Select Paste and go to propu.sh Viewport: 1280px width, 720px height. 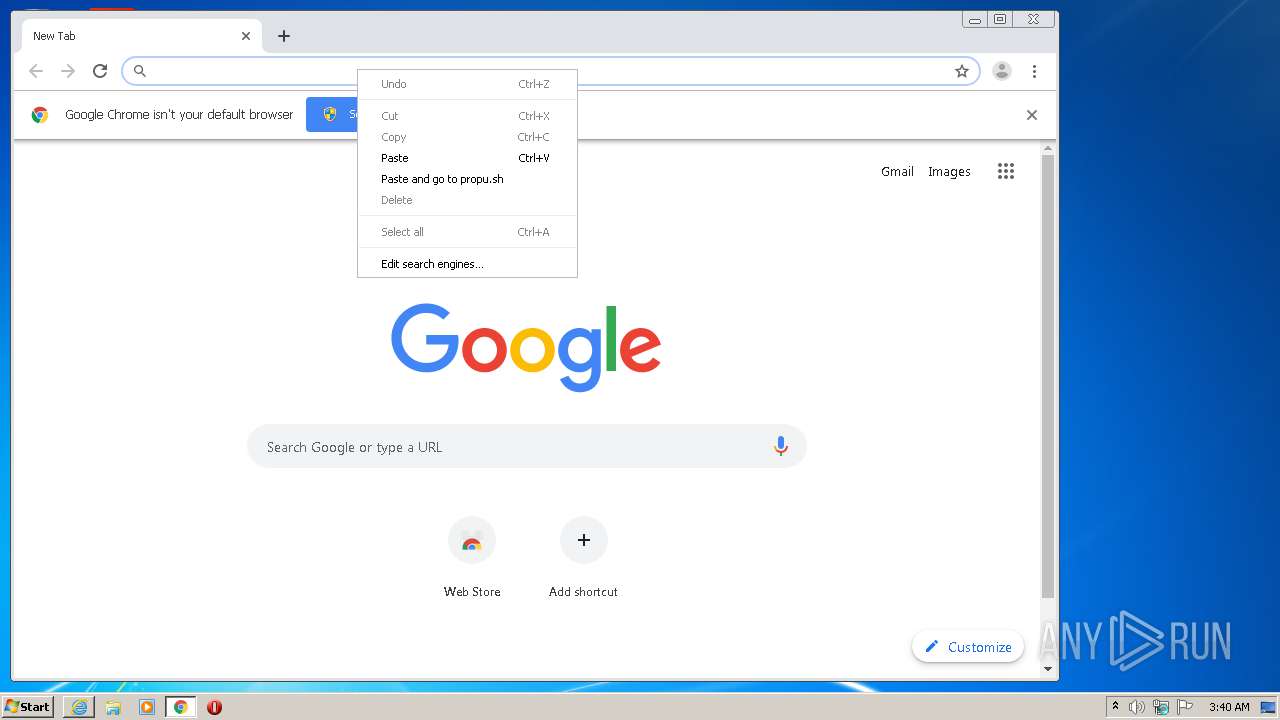point(467,179)
